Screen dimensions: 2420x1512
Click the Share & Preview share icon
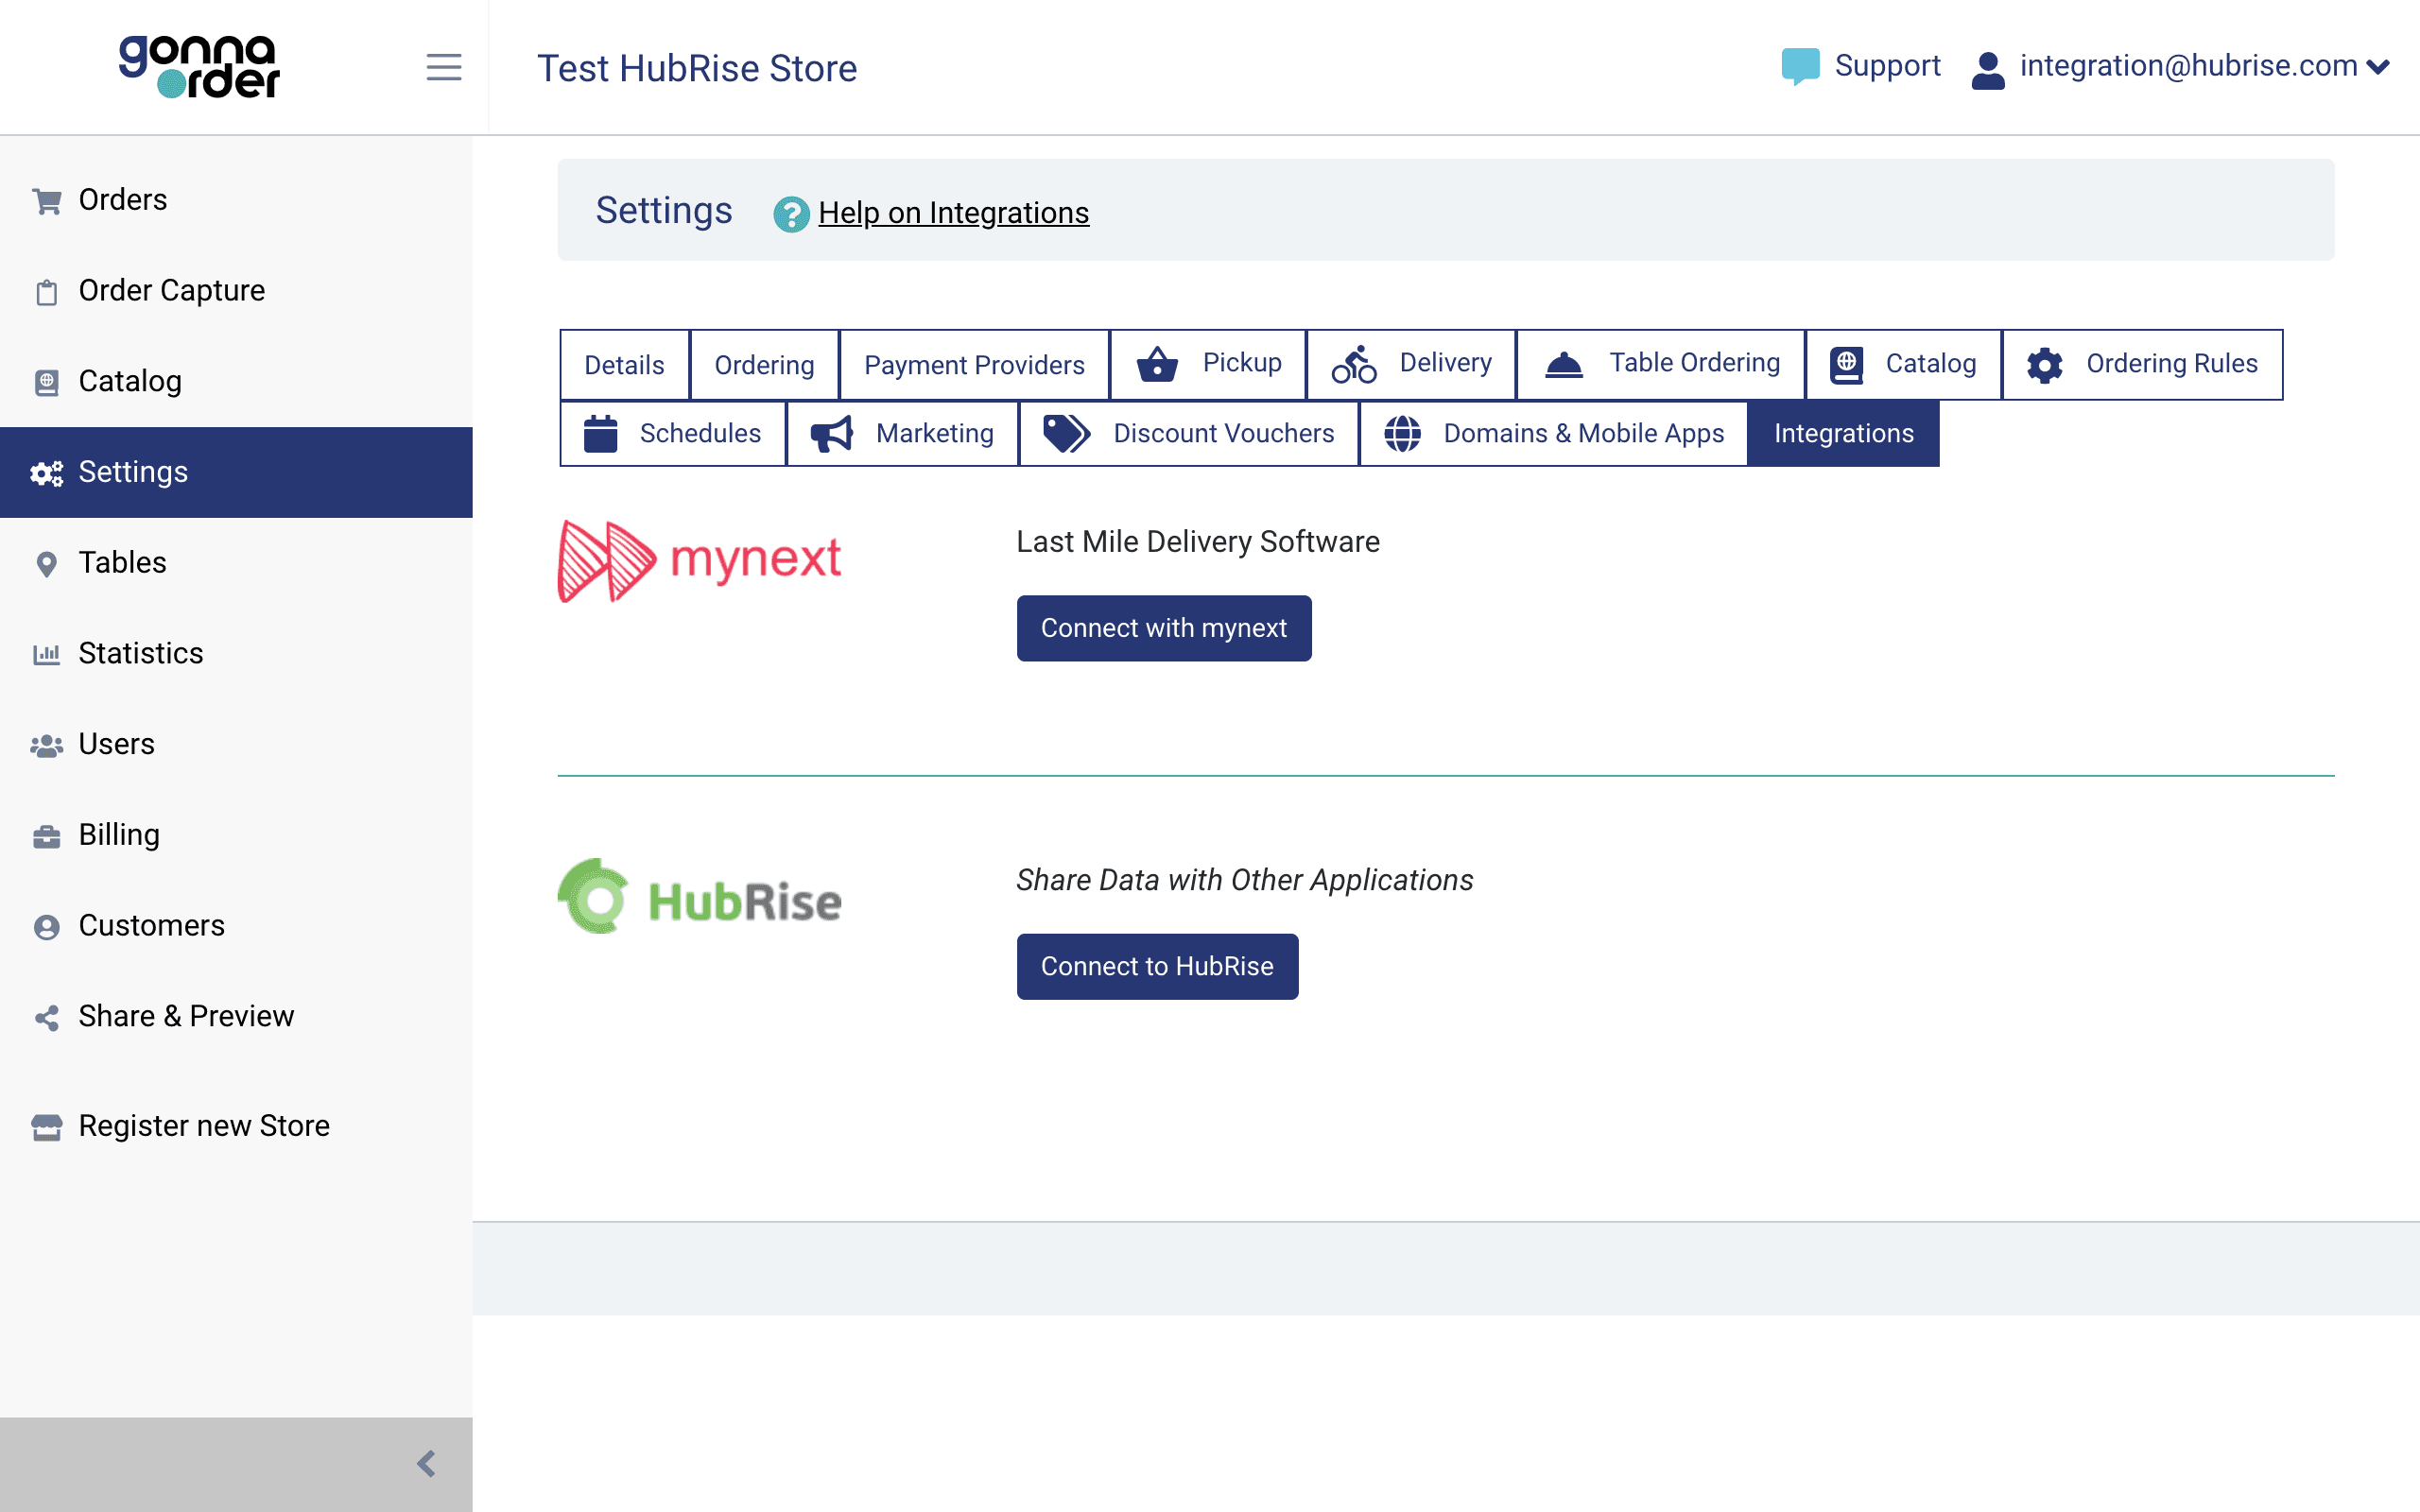coord(46,1018)
